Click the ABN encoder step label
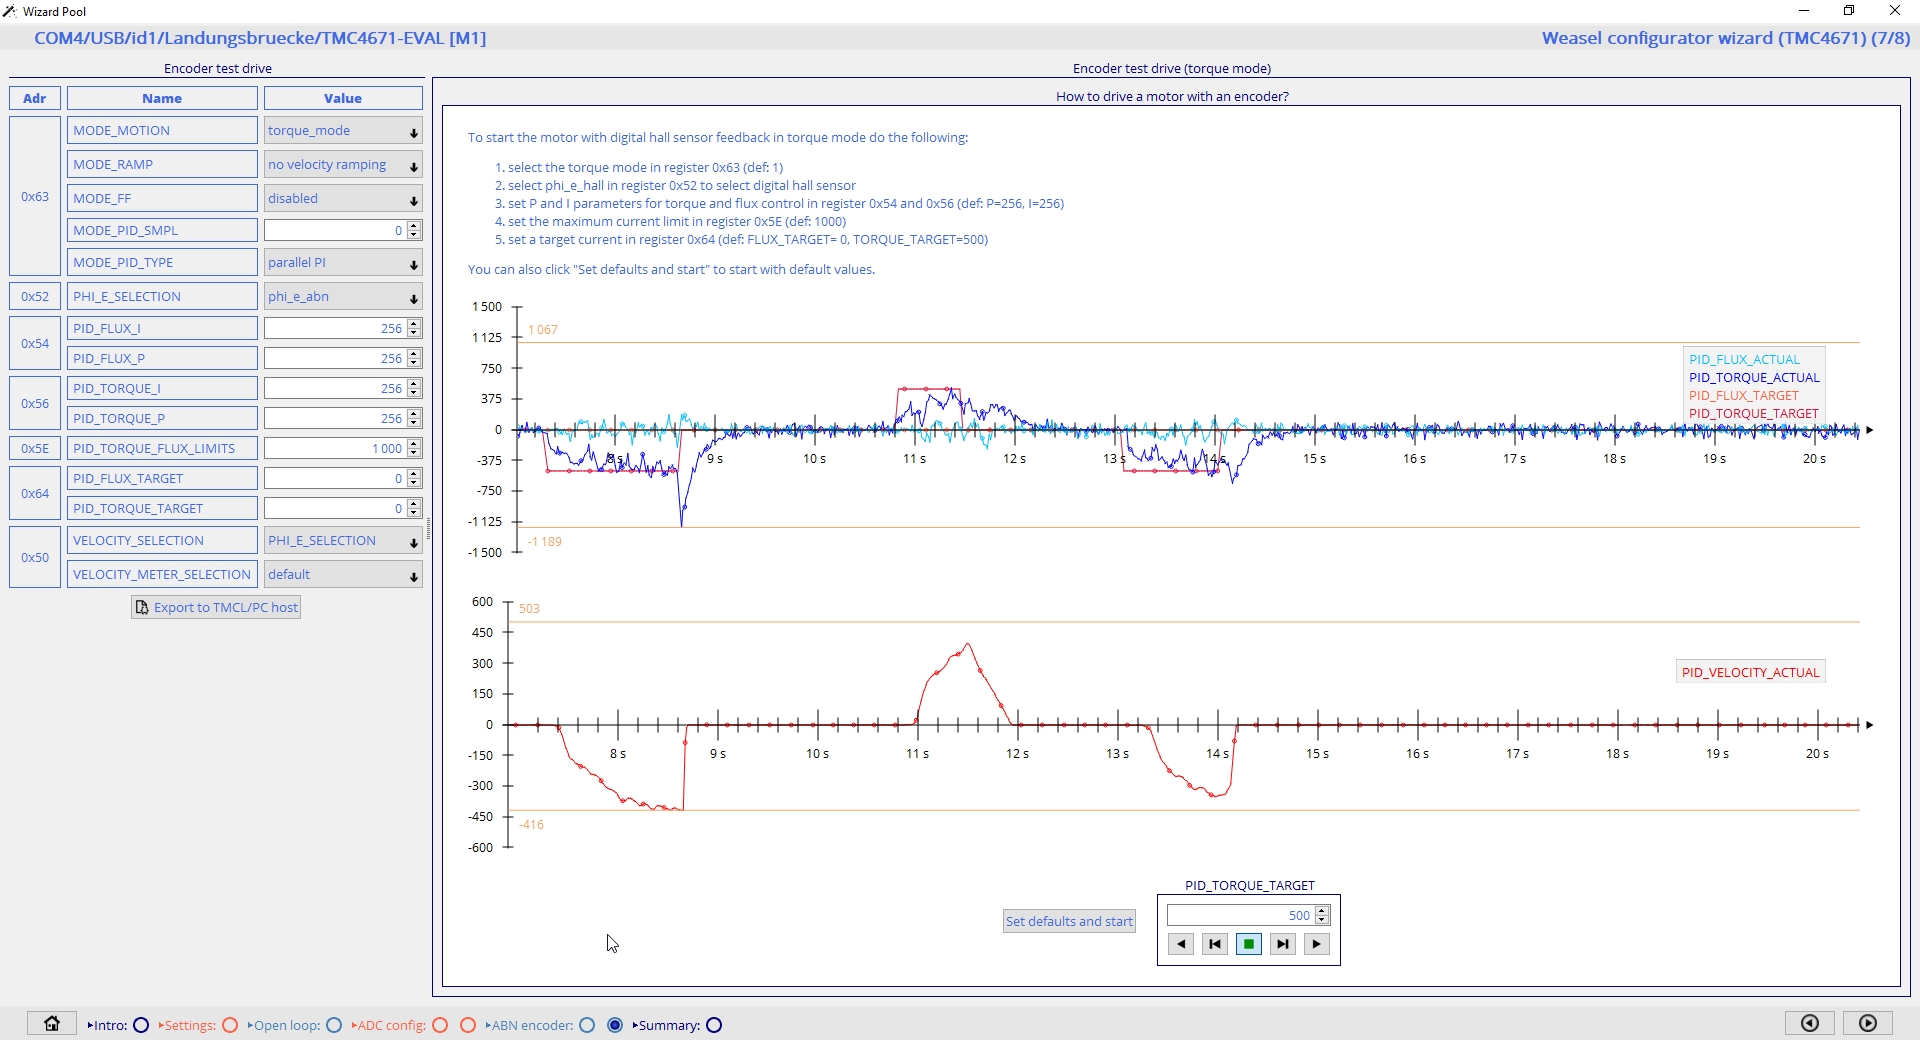1920x1040 pixels. 532,1025
